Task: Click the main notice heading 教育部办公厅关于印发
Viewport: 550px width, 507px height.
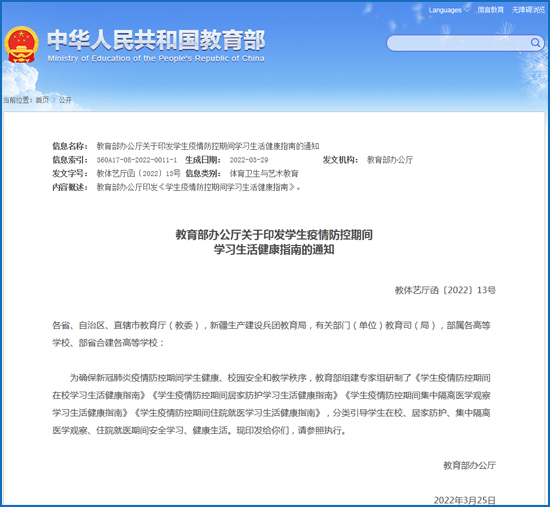Action: (274, 242)
